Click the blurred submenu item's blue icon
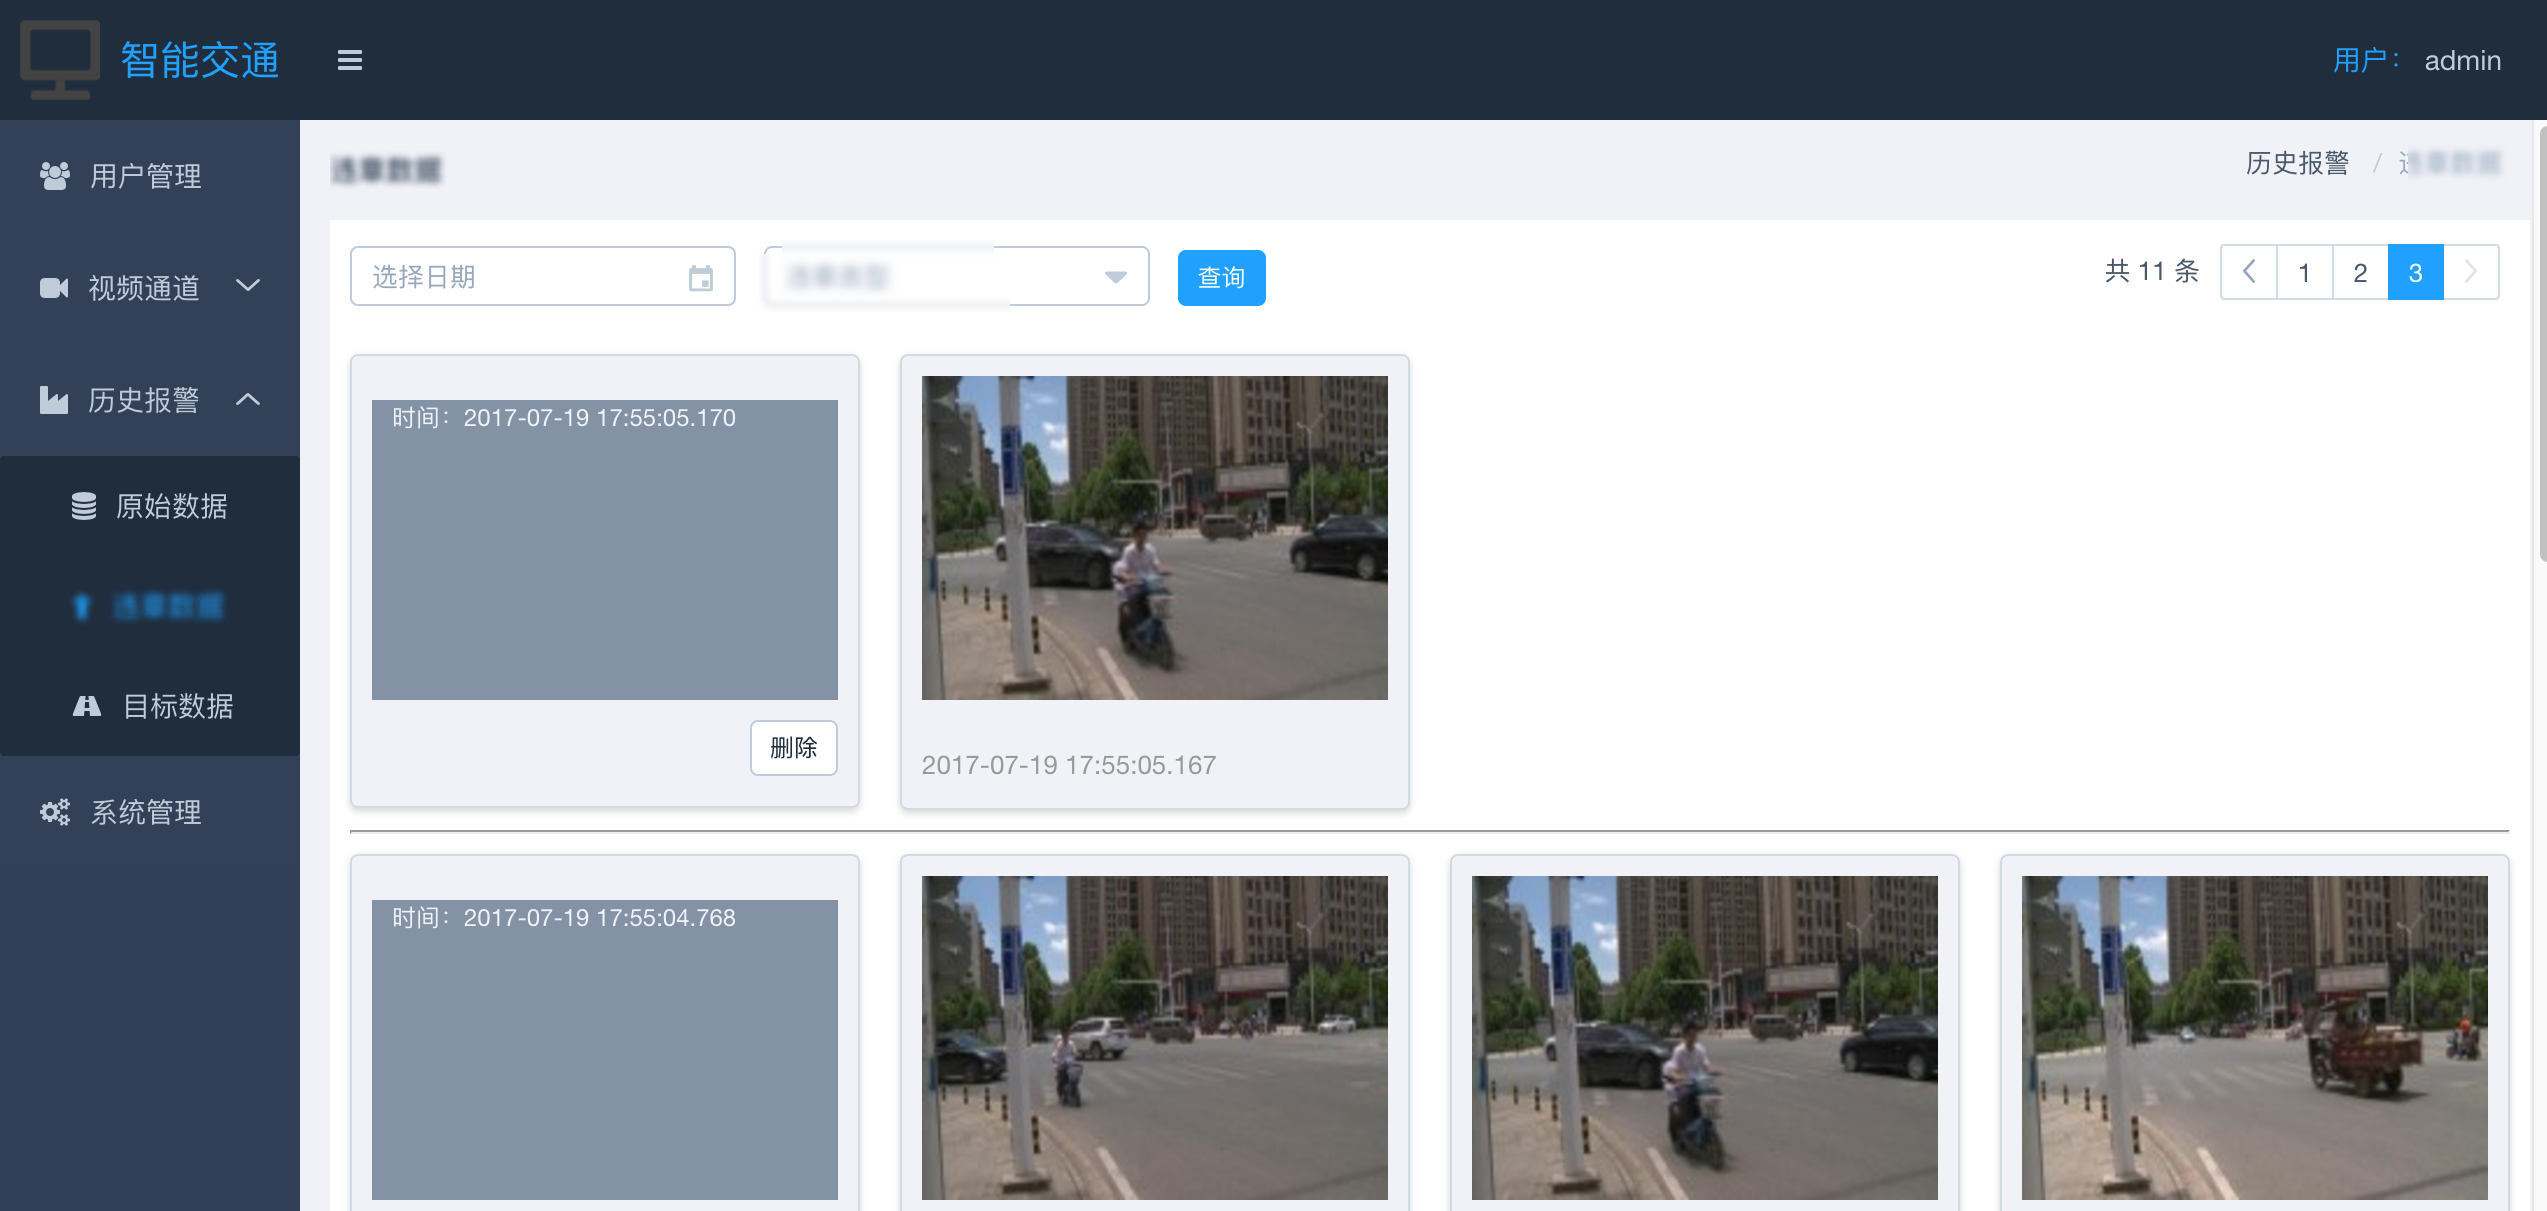The width and height of the screenshot is (2547, 1211). tap(82, 606)
